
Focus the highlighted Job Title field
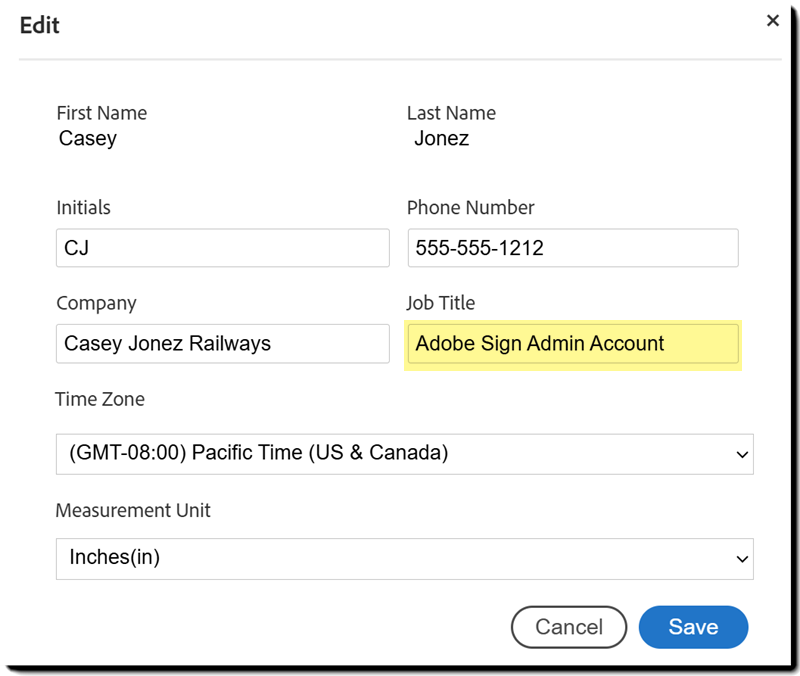pos(572,343)
